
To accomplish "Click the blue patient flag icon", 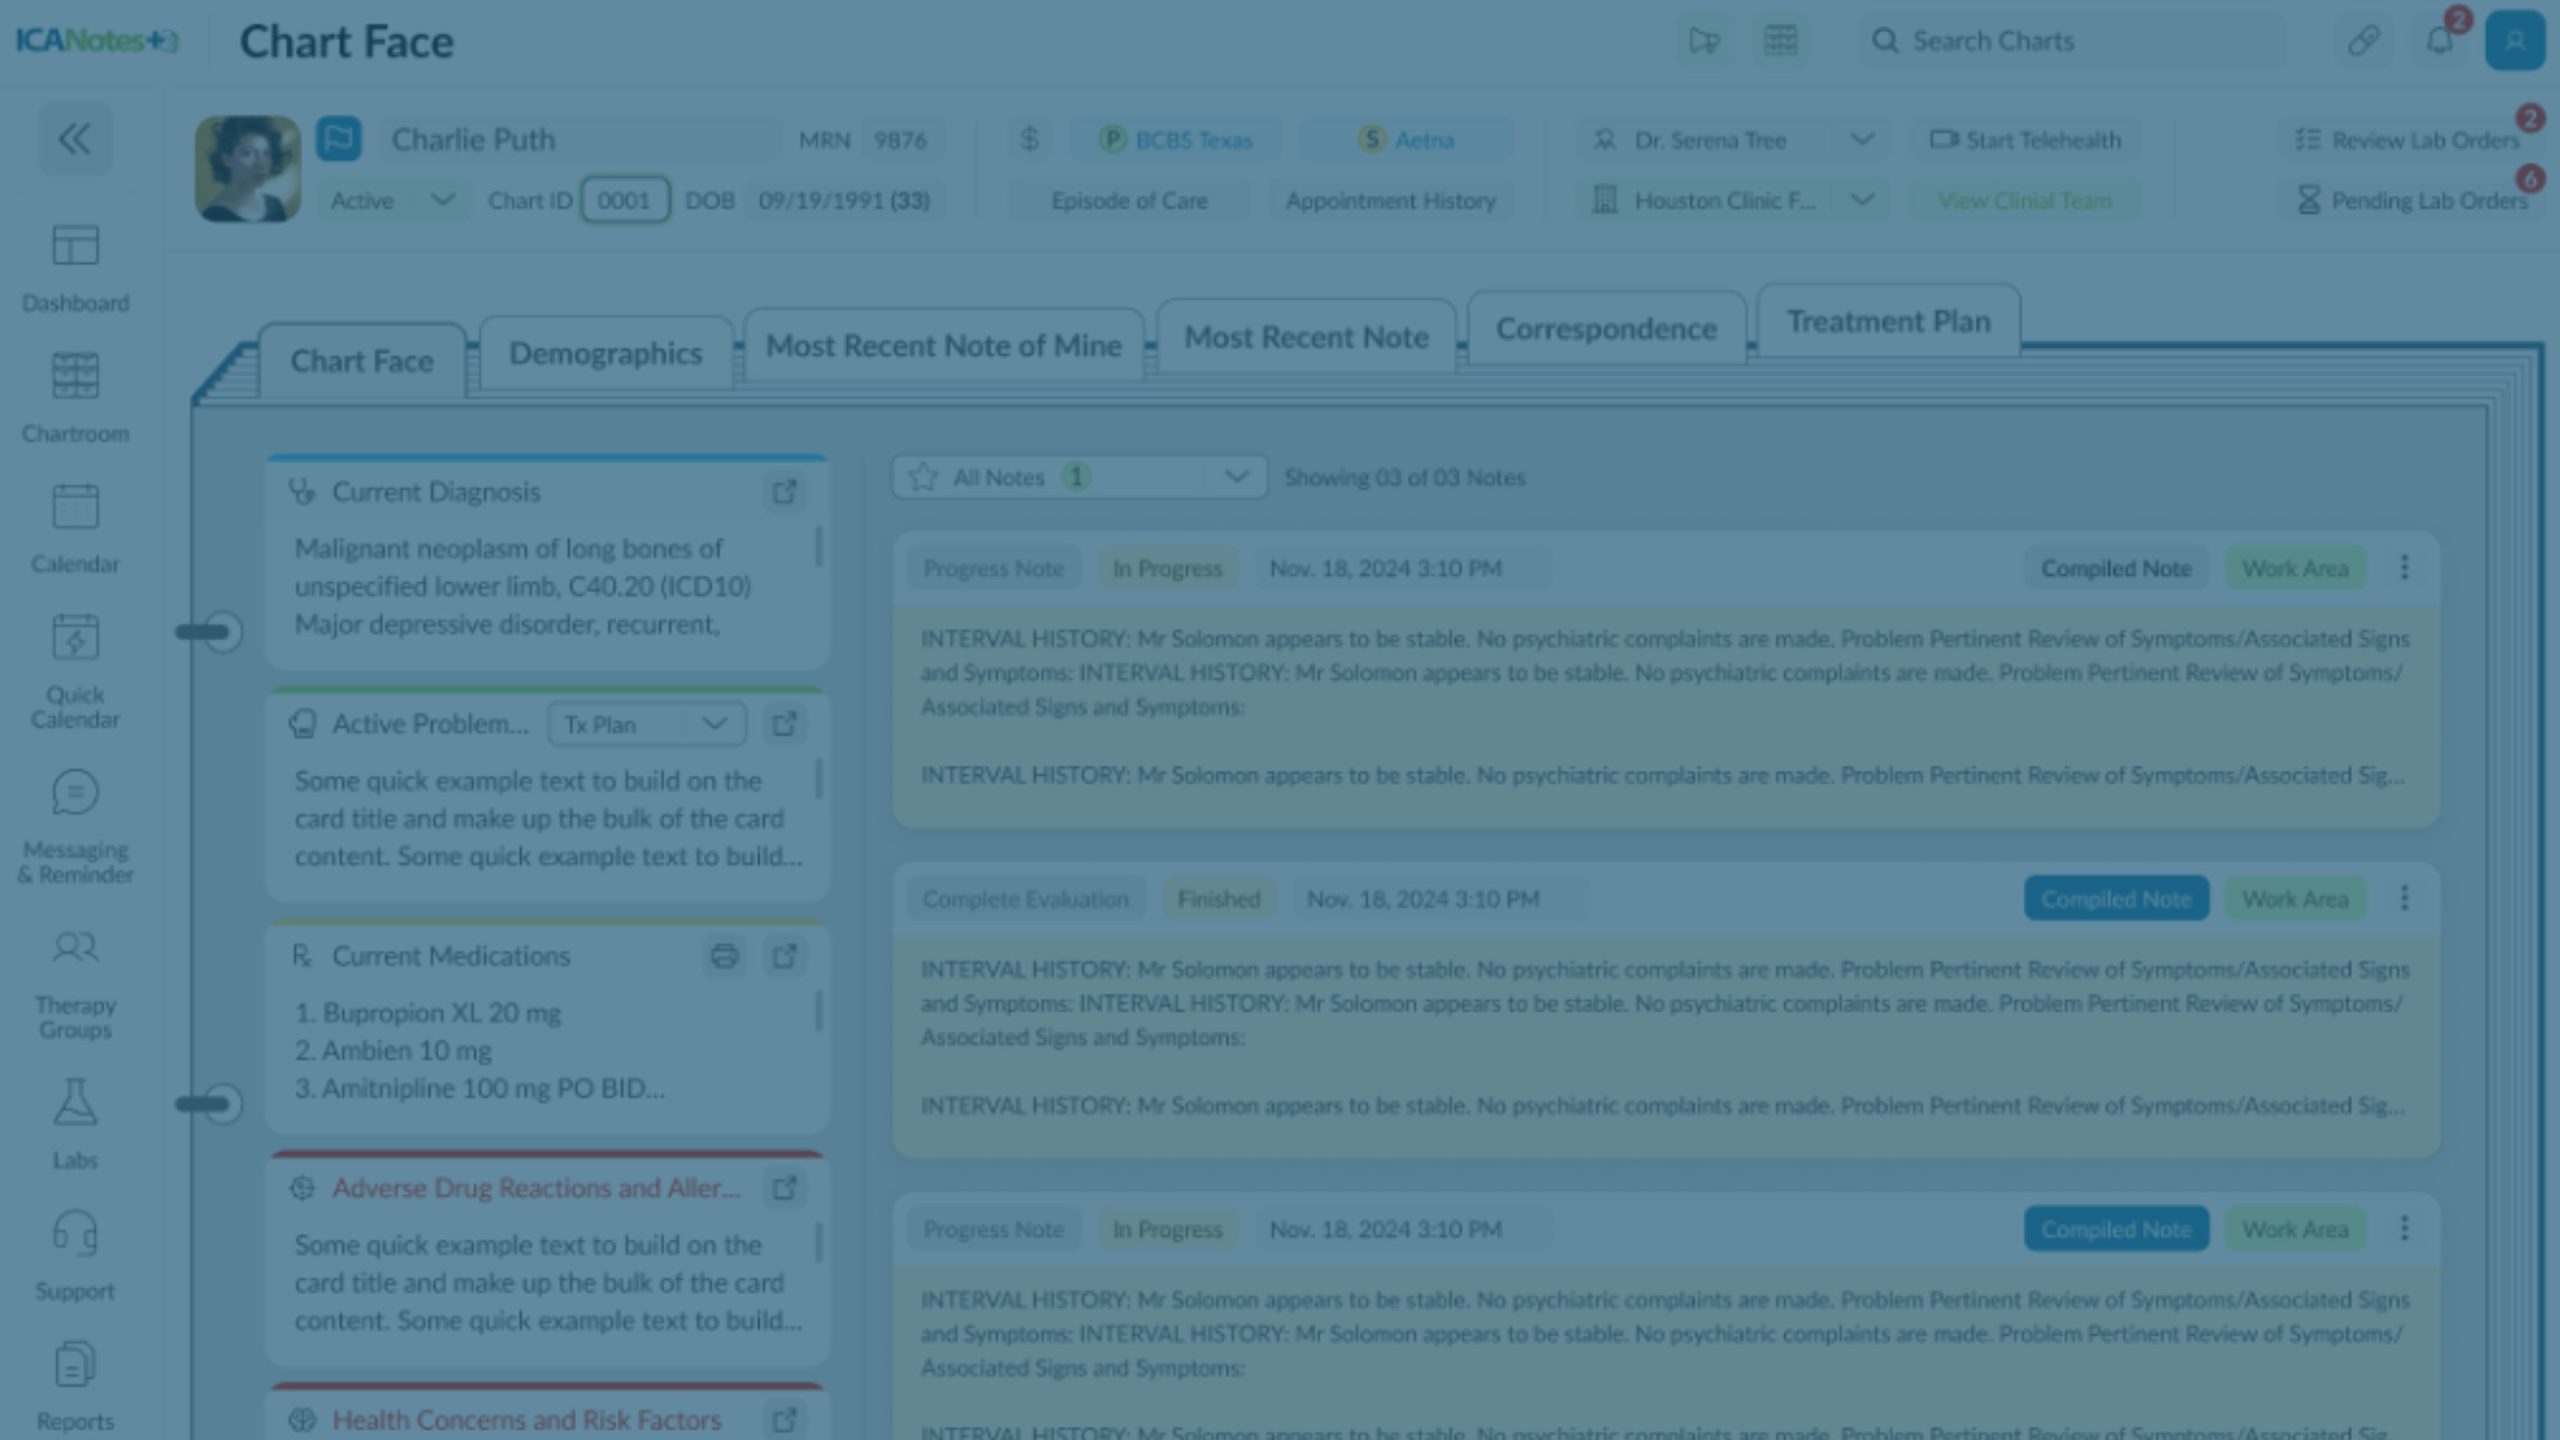I will [339, 139].
